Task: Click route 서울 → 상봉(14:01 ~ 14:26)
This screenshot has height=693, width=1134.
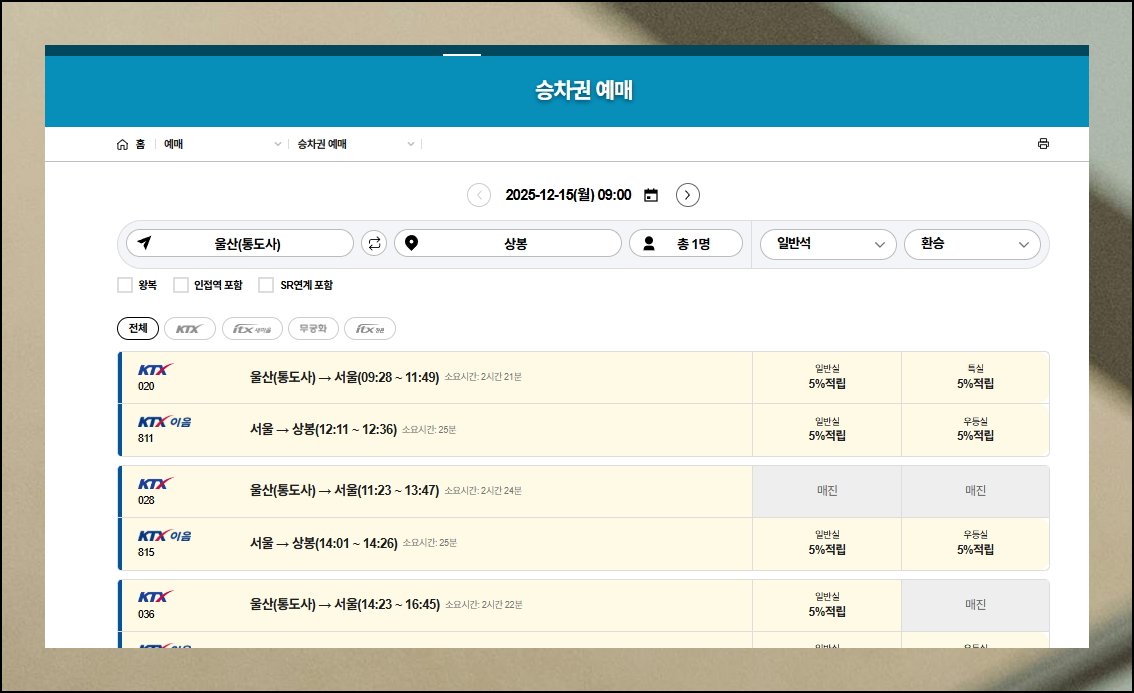Action: (324, 543)
